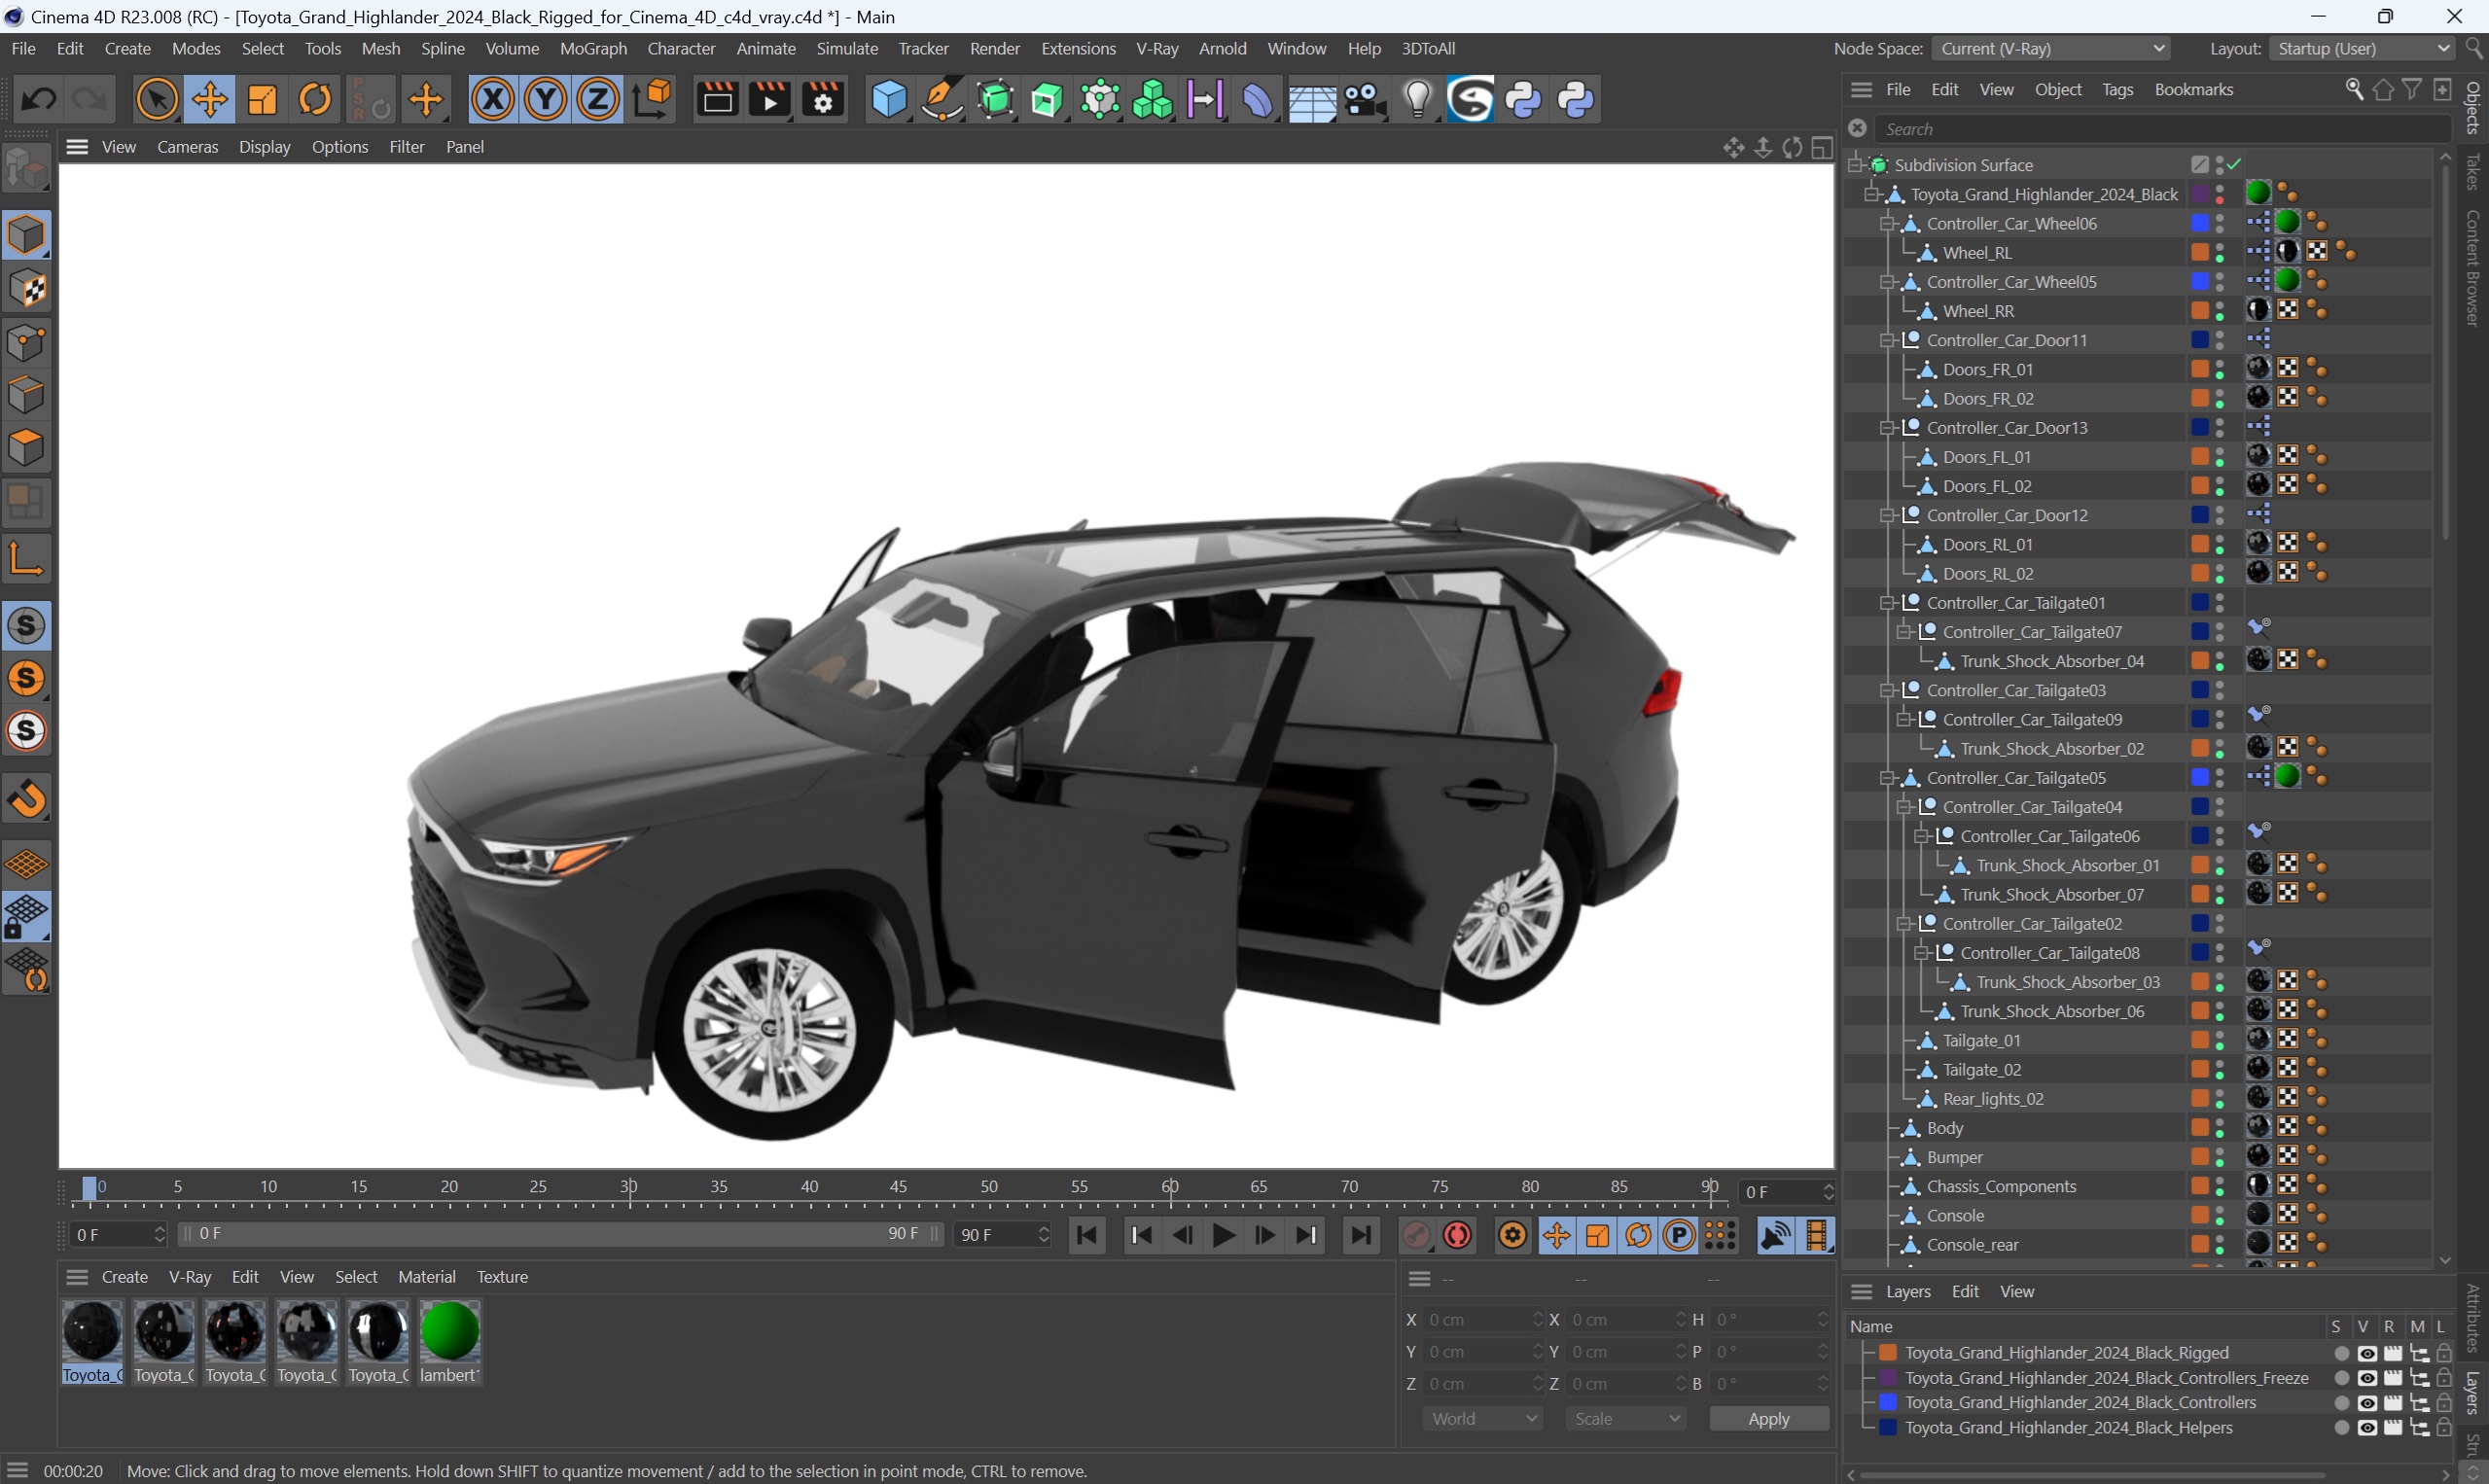2489x1484 pixels.
Task: Click the Object Manager search field
Action: [x=2163, y=129]
